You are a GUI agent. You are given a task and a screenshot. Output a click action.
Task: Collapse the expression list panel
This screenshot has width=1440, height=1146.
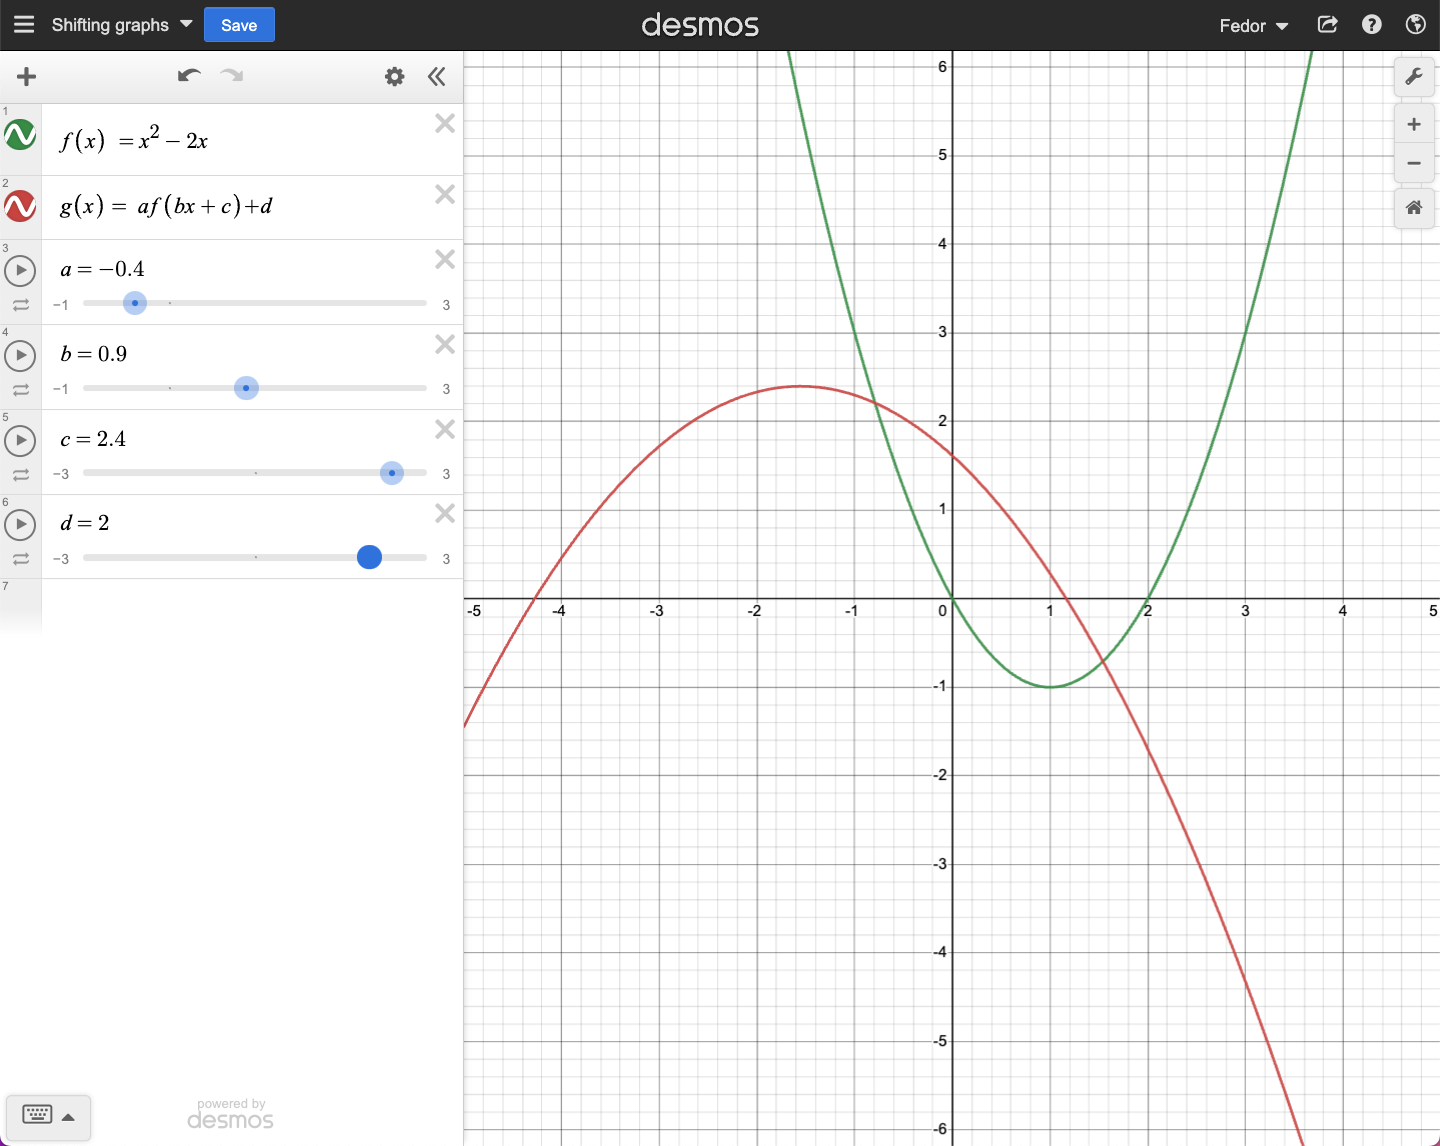437,77
